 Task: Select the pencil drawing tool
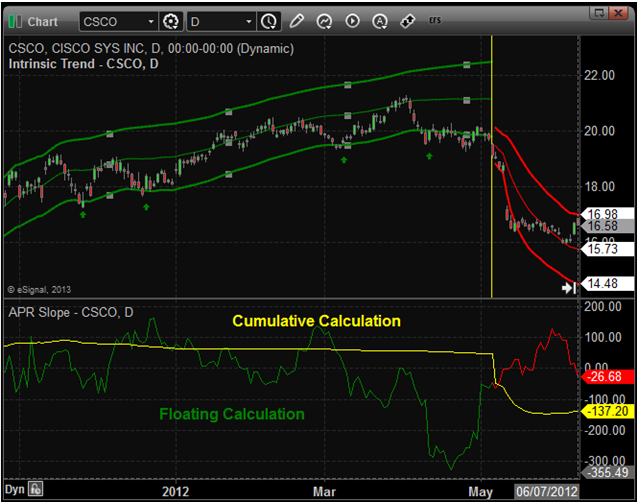tap(297, 21)
